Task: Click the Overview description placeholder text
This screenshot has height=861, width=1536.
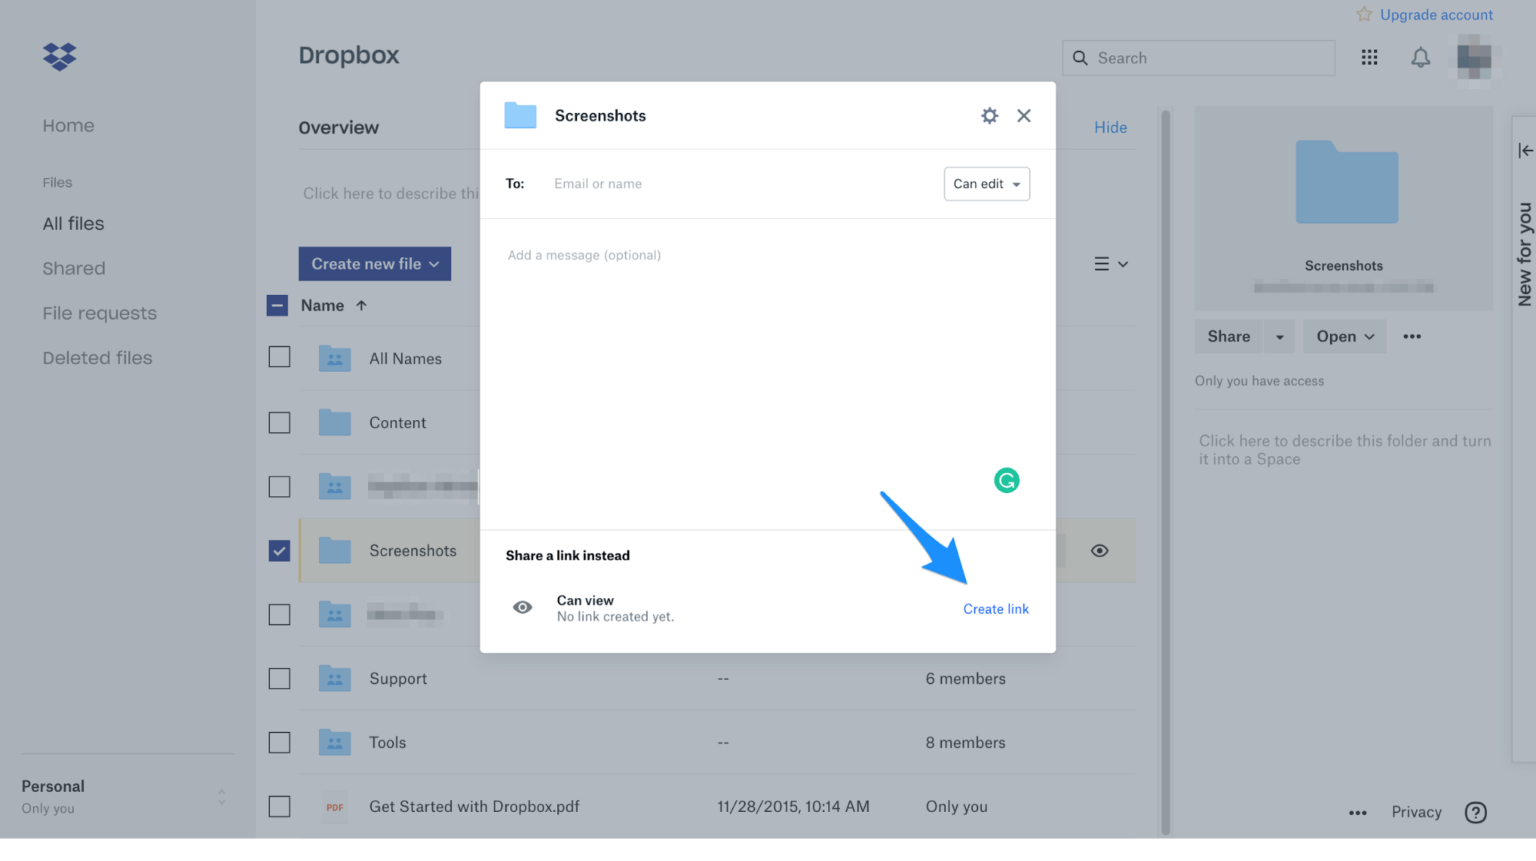Action: click(391, 194)
